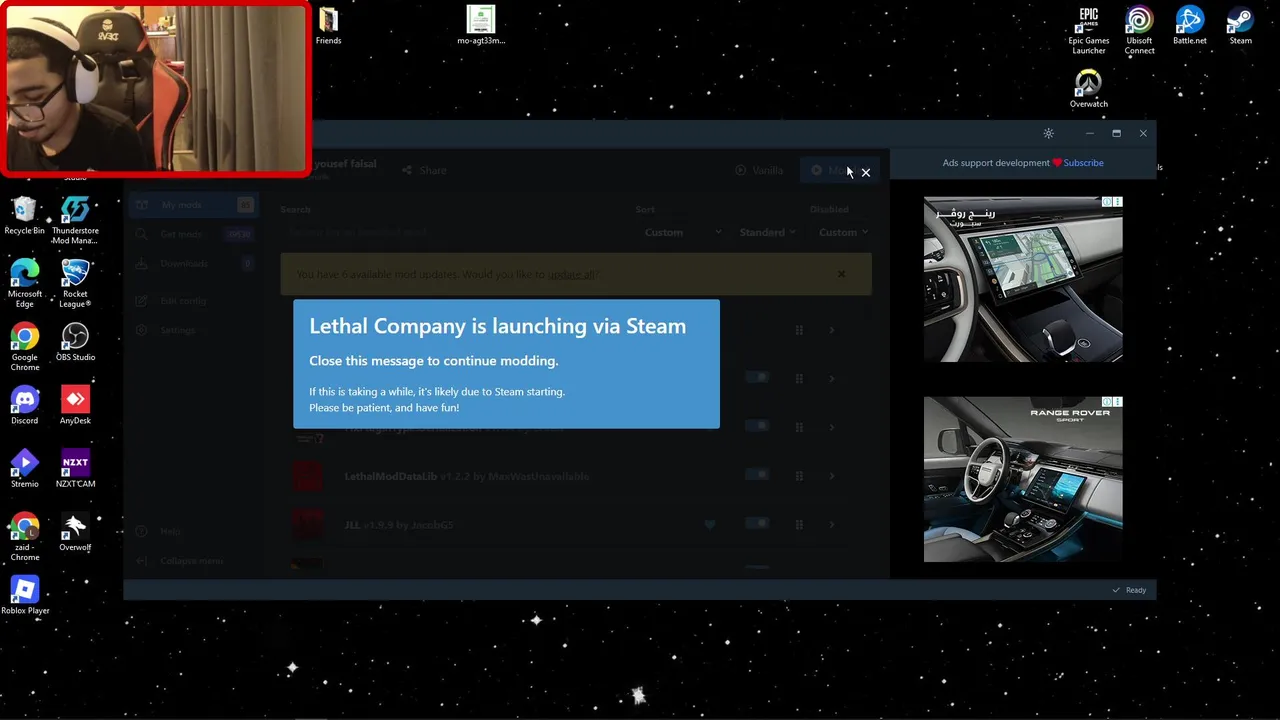
Task: Open the Battle.net desktop icon
Action: 1190,25
